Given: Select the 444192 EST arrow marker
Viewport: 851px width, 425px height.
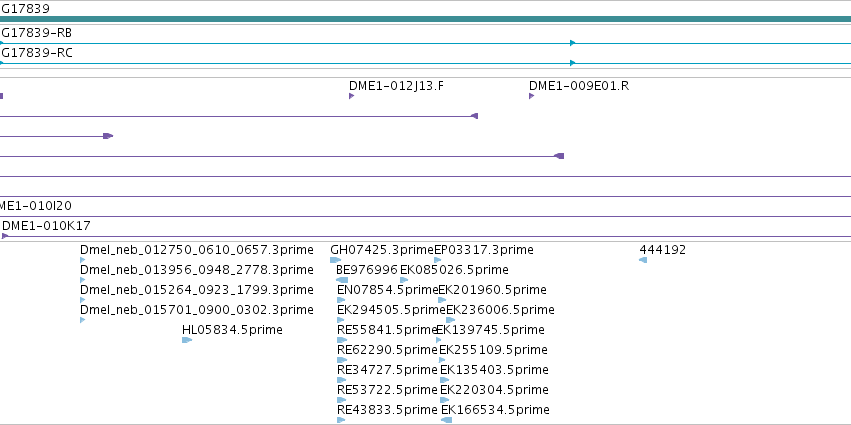Looking at the screenshot, I should click(x=643, y=260).
